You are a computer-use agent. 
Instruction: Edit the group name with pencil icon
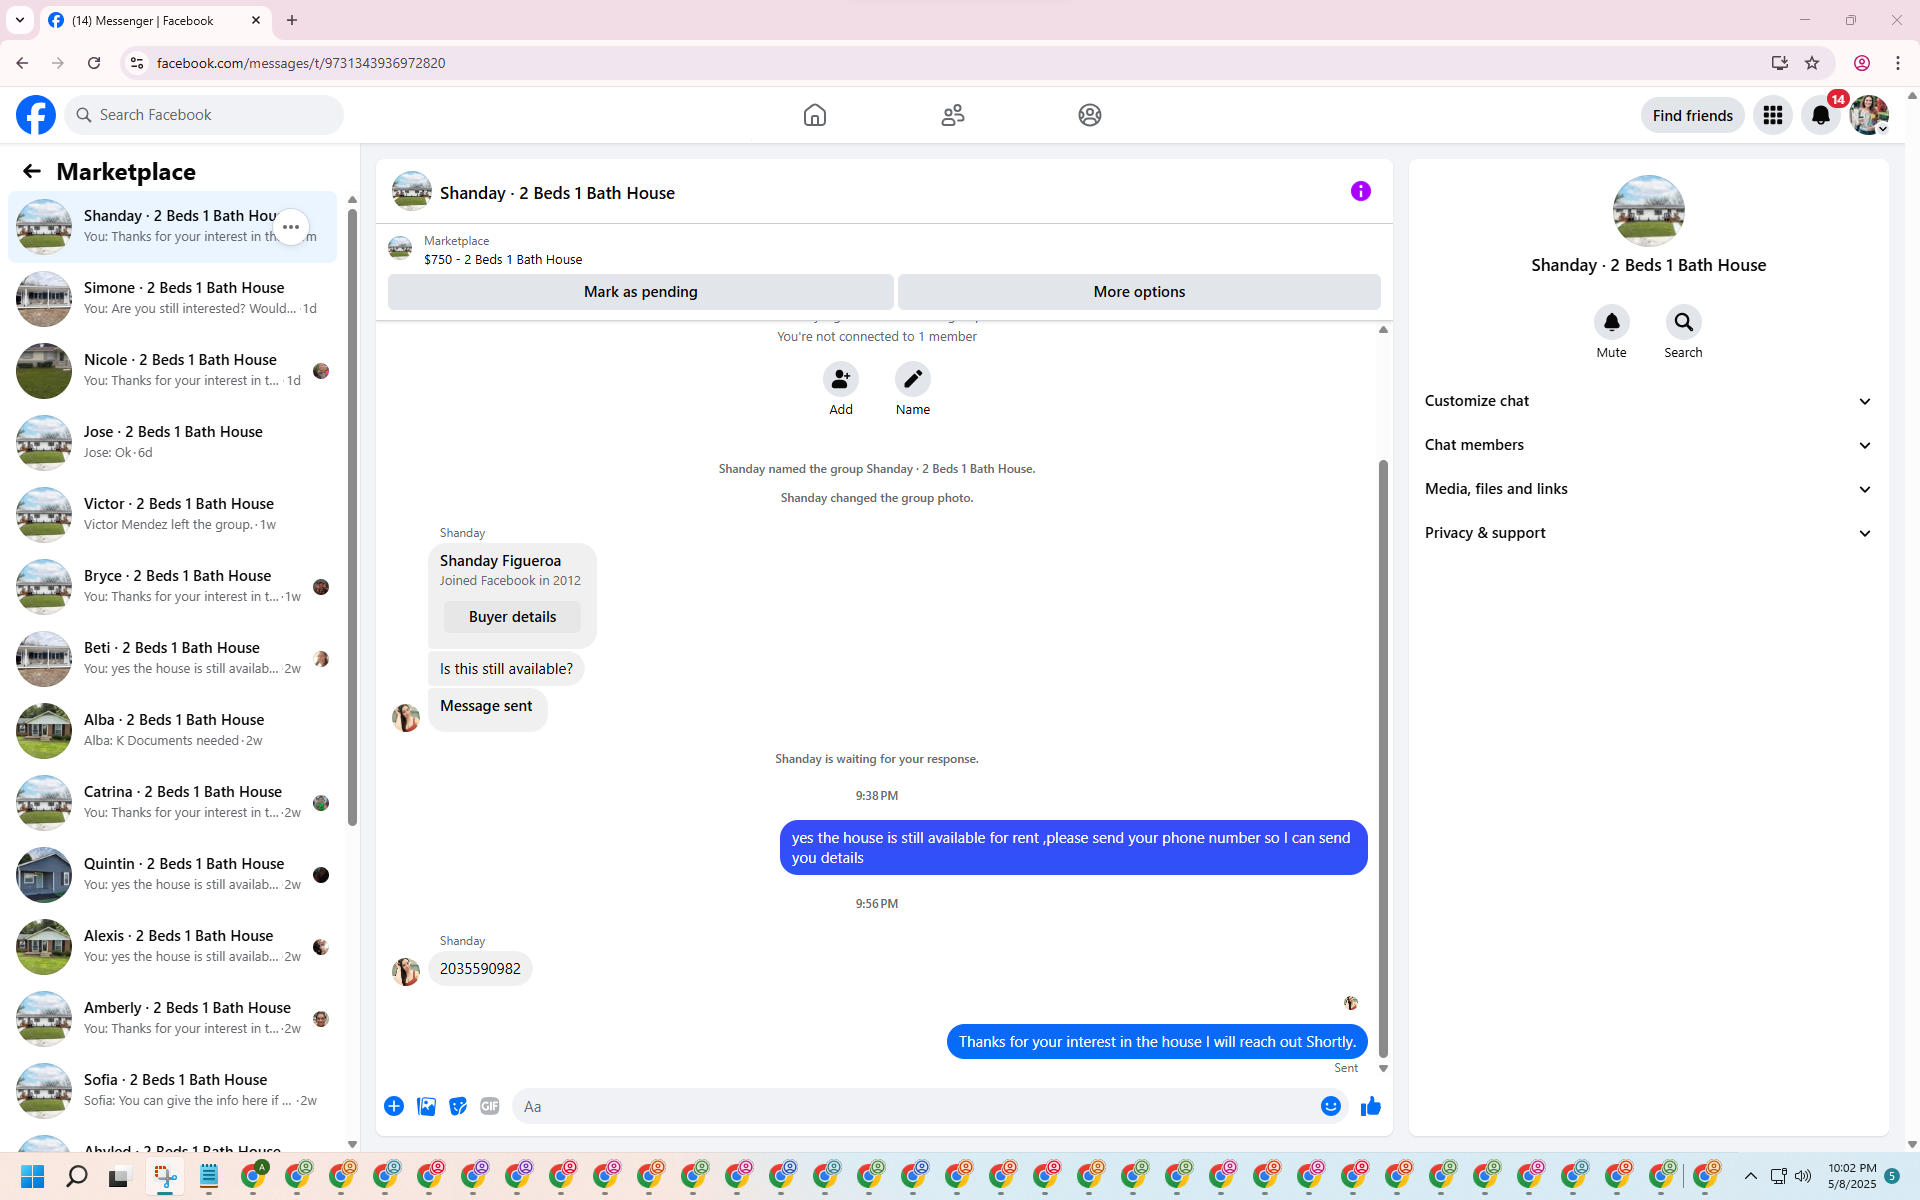pos(913,380)
